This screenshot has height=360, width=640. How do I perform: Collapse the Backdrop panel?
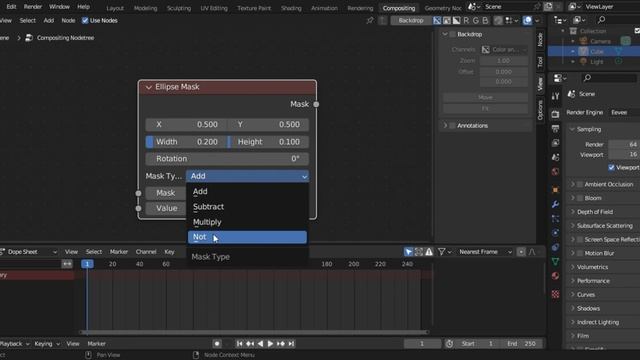point(445,34)
